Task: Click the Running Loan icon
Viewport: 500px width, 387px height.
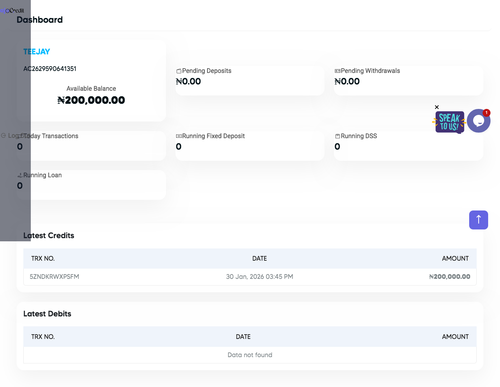Action: coord(20,175)
